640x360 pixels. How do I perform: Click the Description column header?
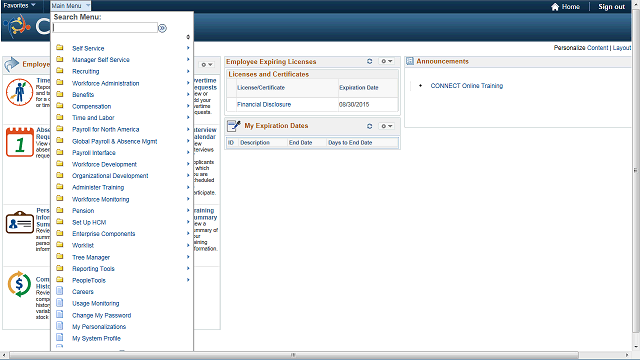[255, 143]
